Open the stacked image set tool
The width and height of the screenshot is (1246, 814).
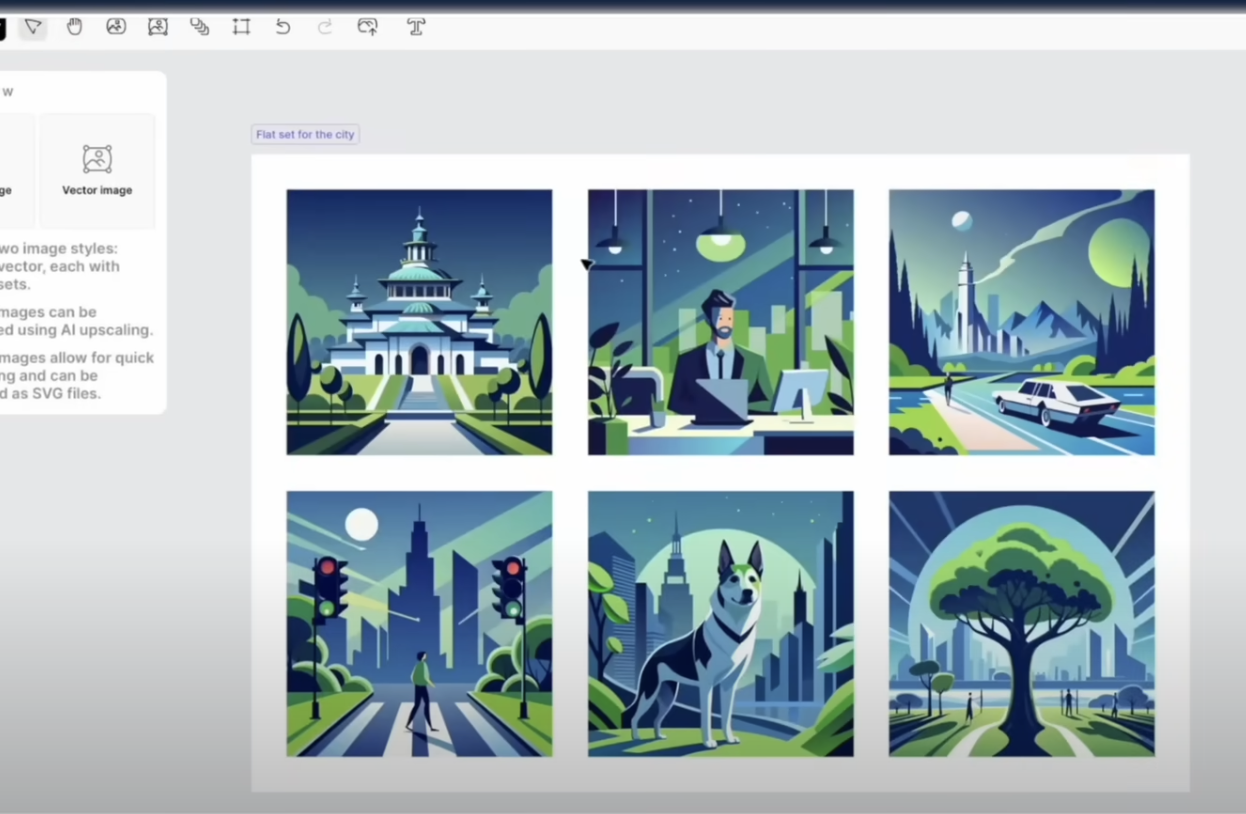coord(200,27)
